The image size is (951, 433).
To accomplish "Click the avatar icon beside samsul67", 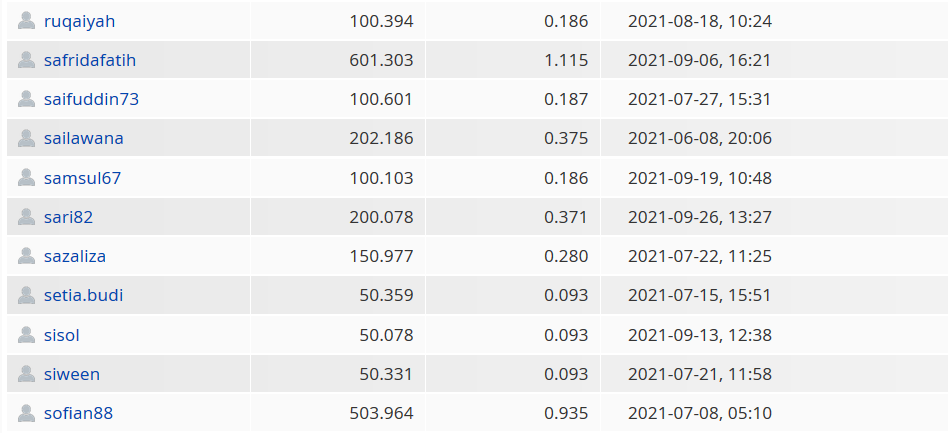I will (26, 178).
